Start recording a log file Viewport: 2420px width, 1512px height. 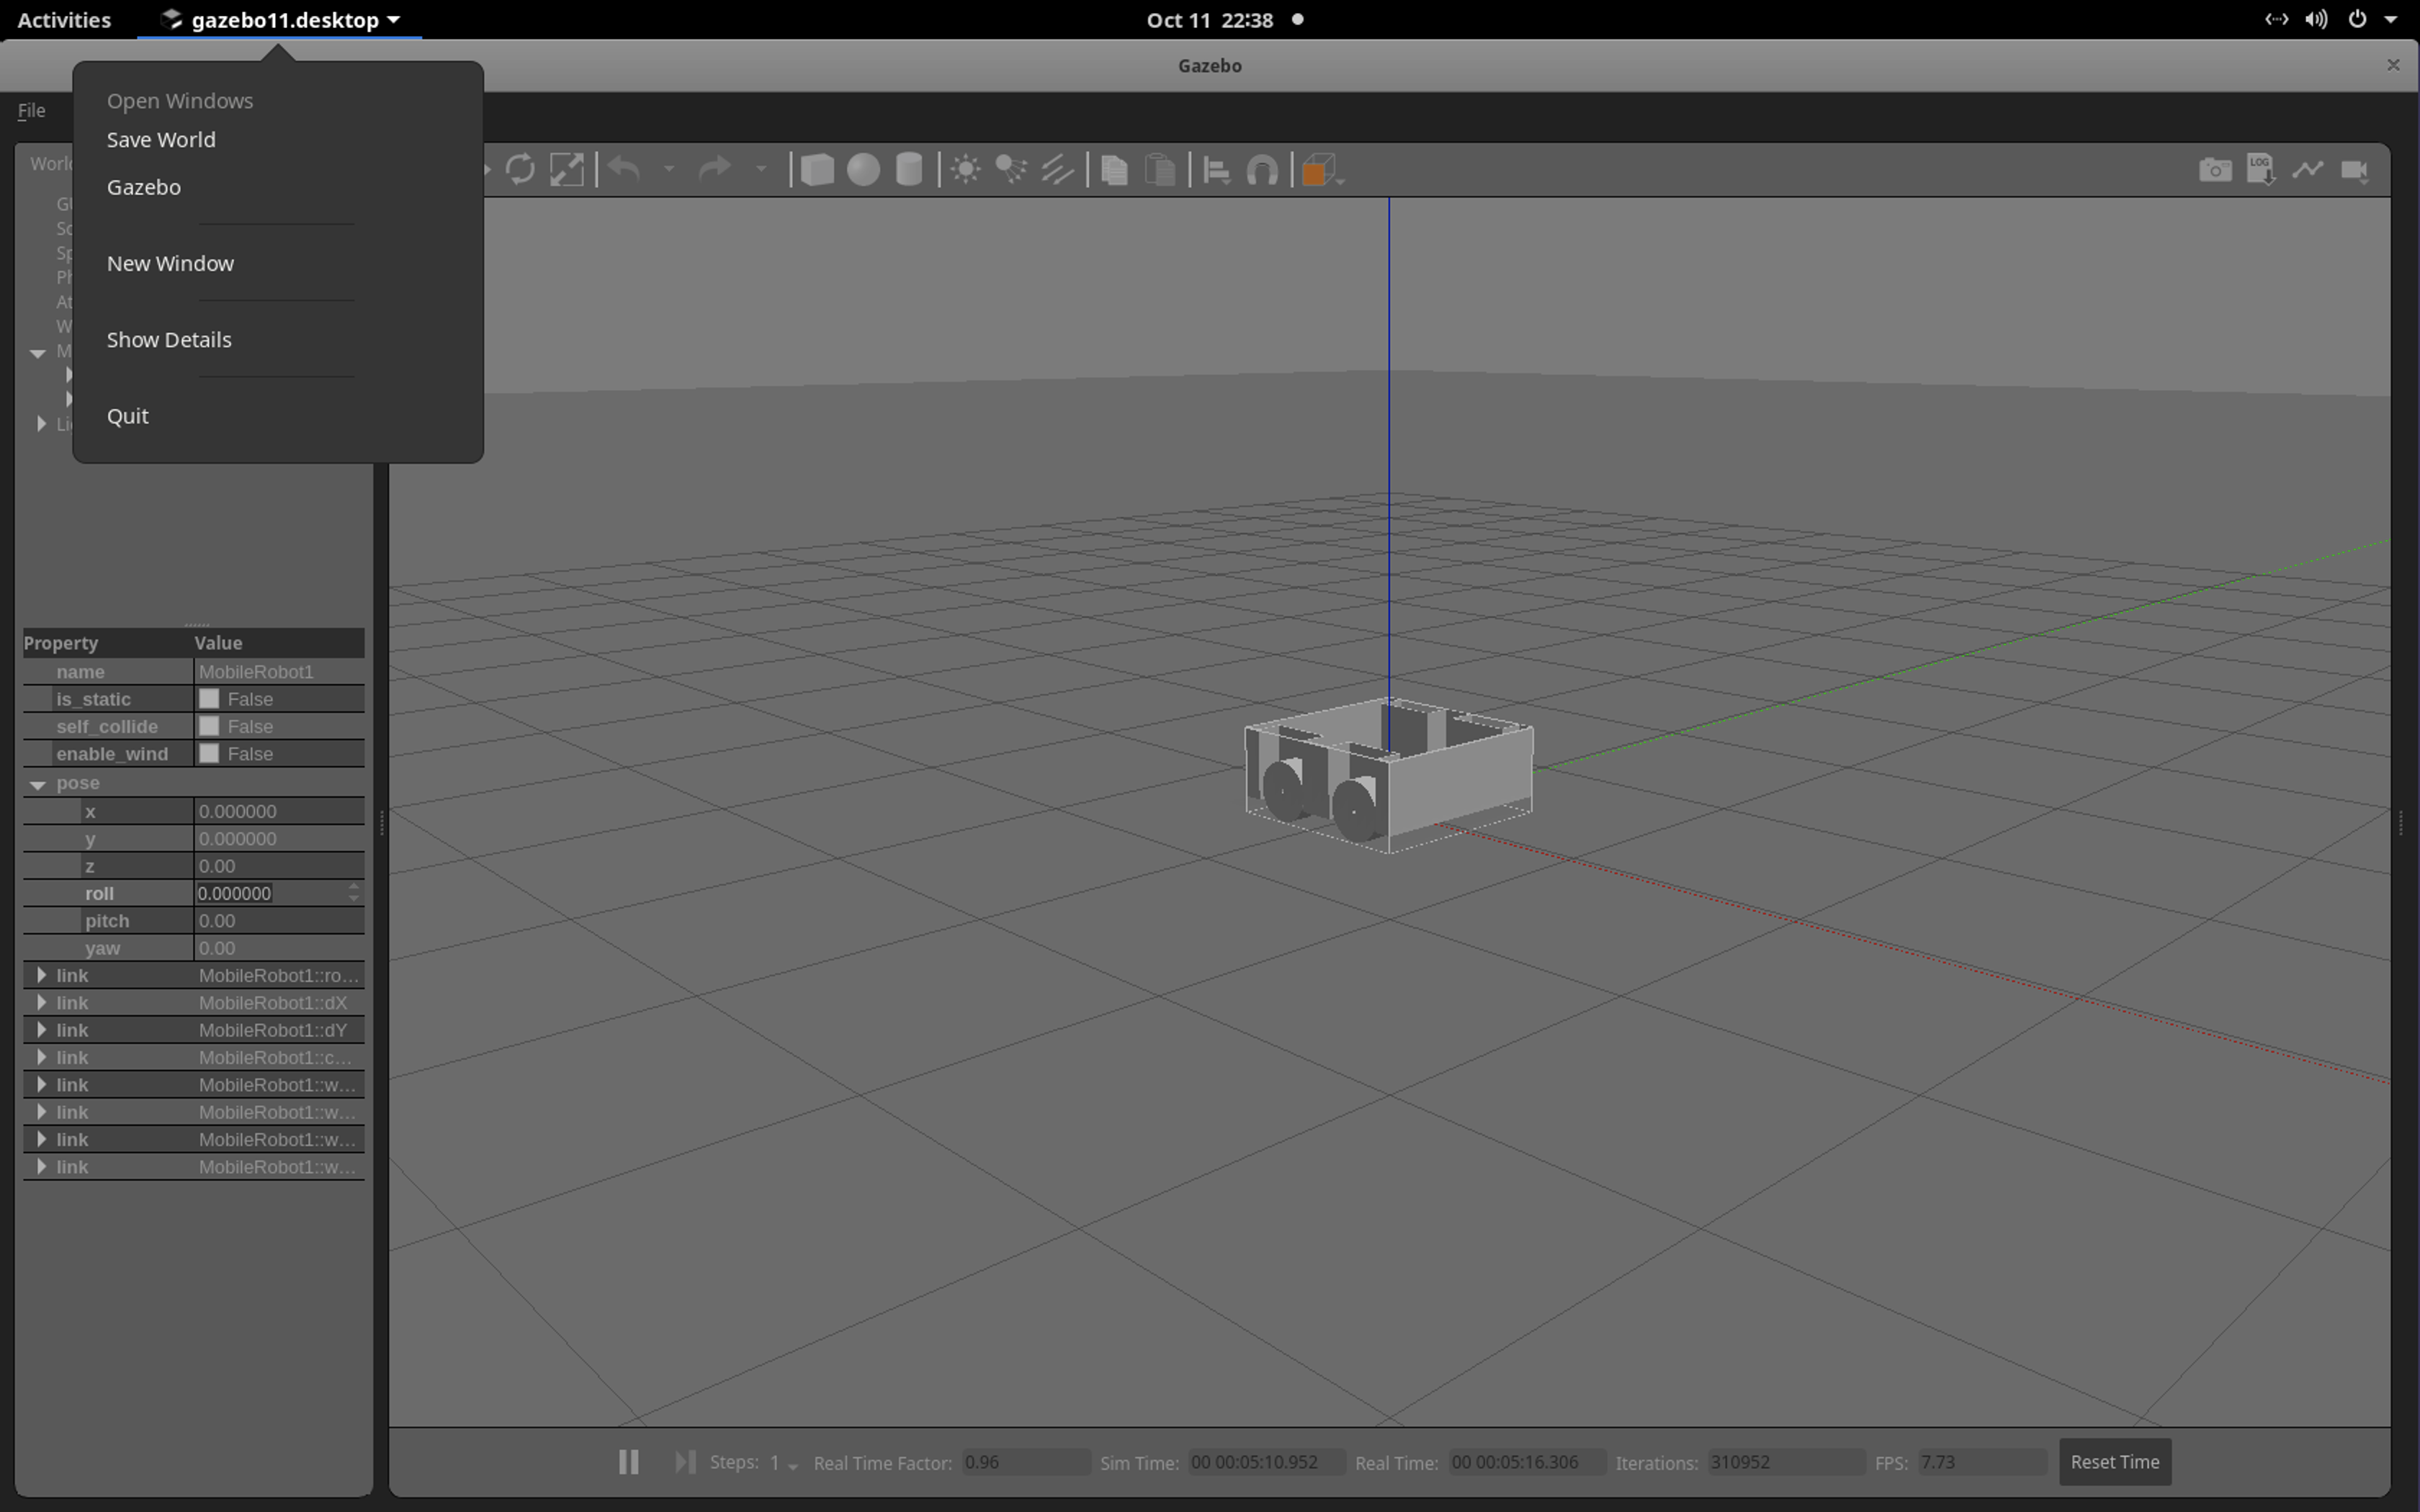click(x=2261, y=169)
